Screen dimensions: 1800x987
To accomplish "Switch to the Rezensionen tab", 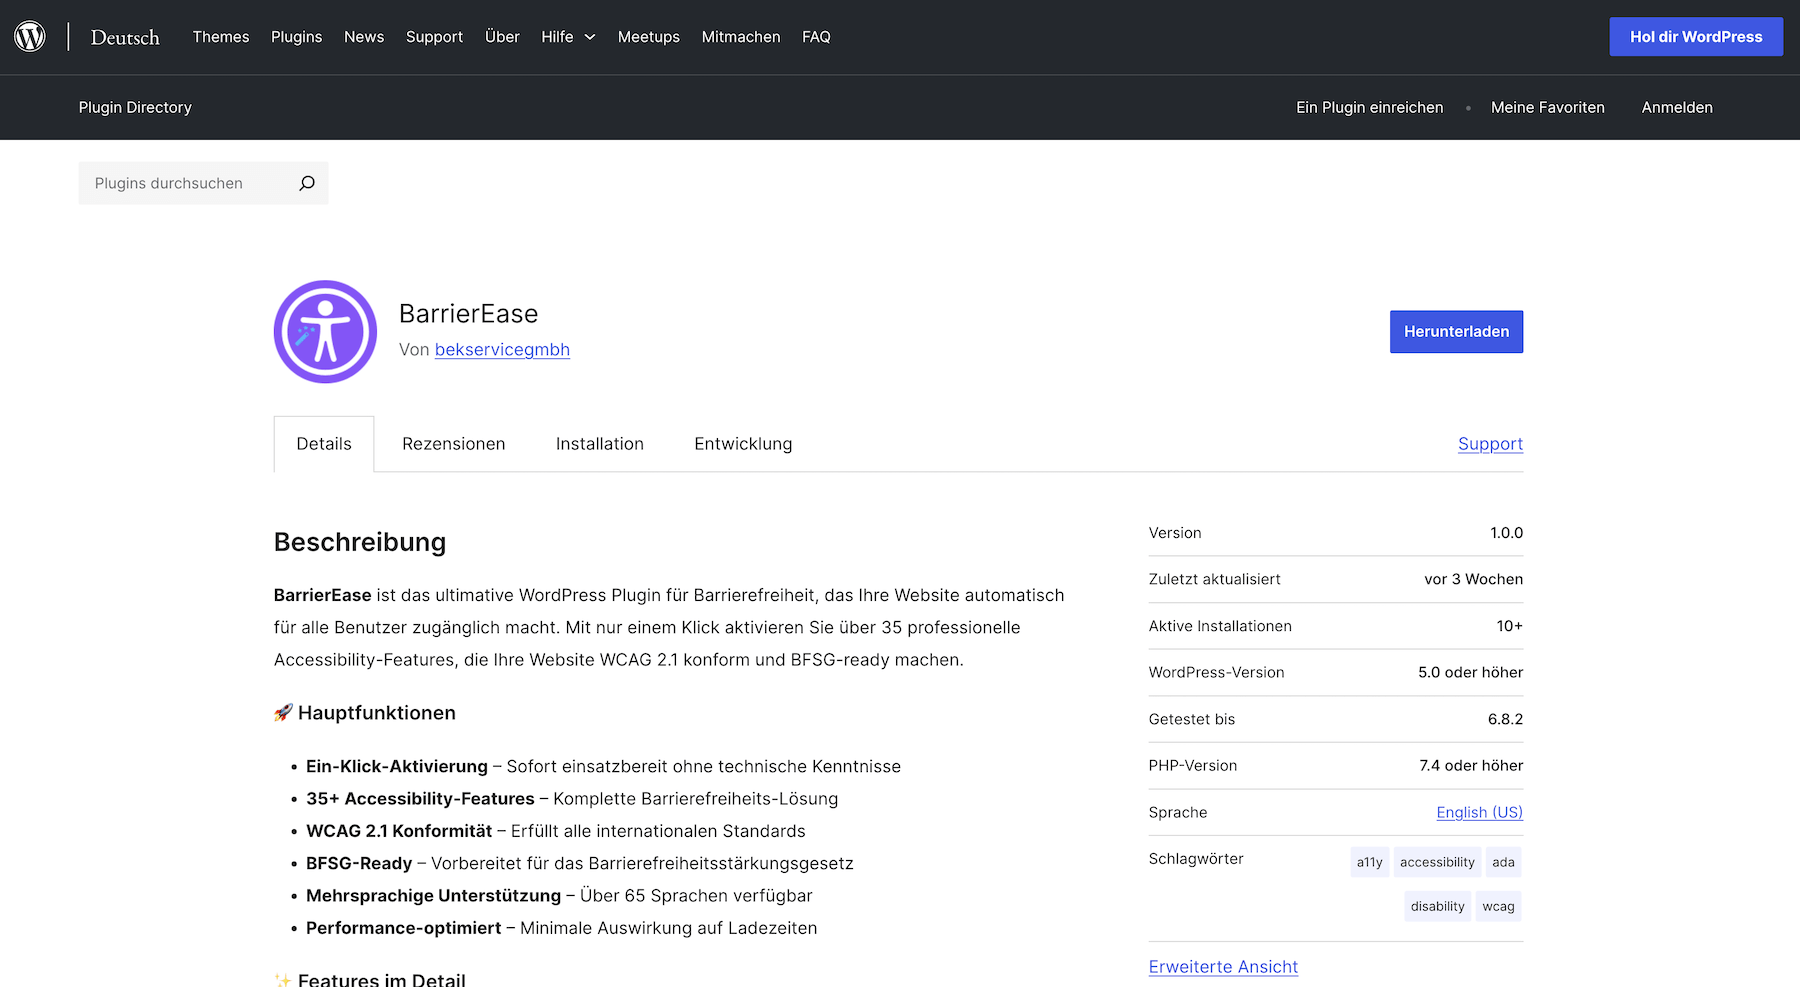I will [454, 444].
